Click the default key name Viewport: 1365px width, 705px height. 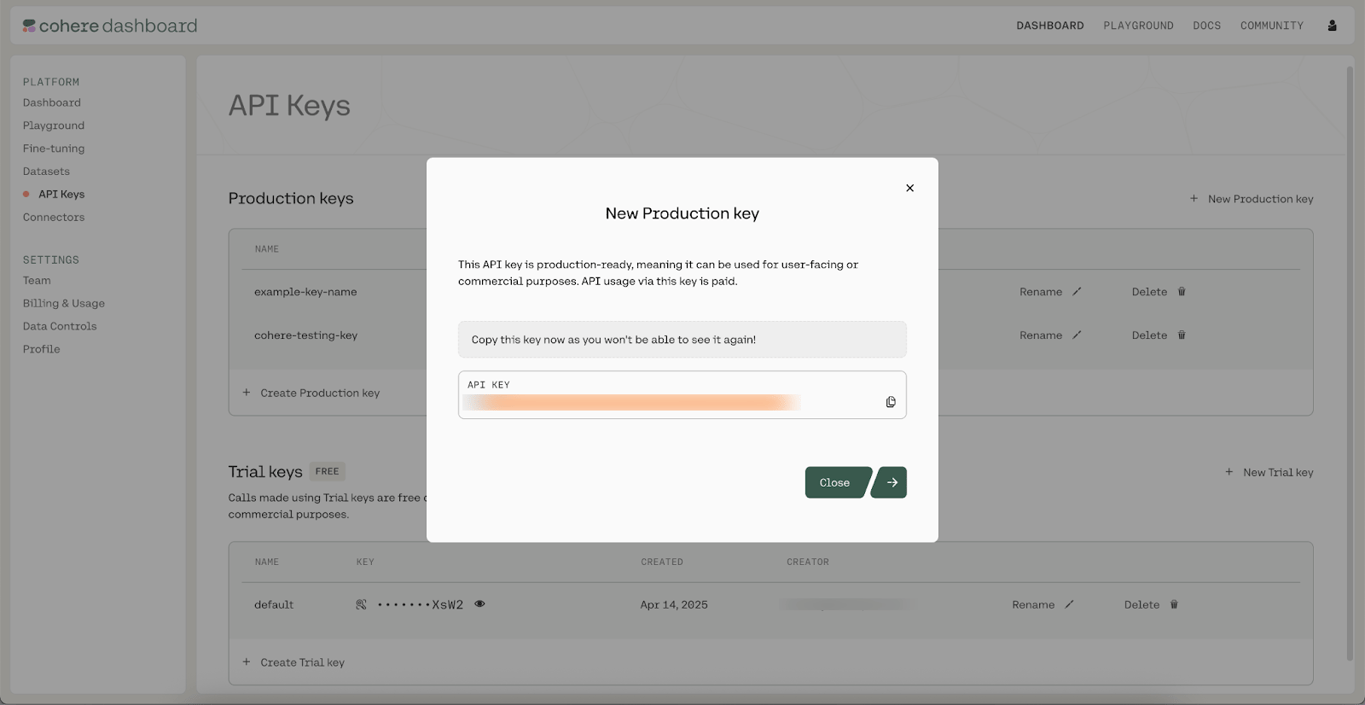point(274,605)
